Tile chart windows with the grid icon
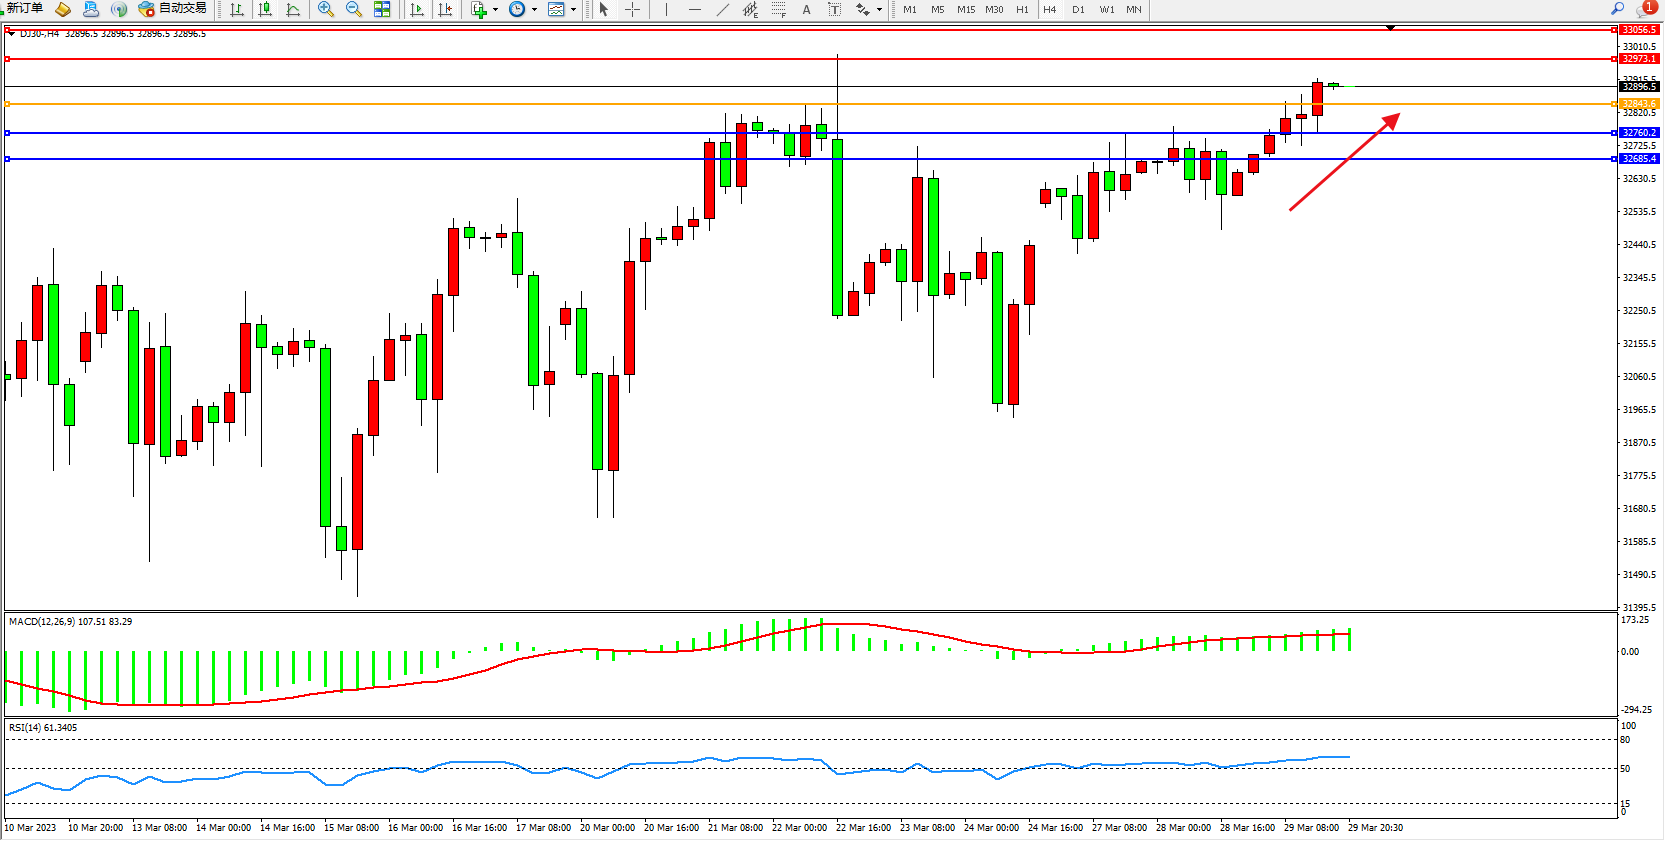The image size is (1665, 841). point(382,9)
